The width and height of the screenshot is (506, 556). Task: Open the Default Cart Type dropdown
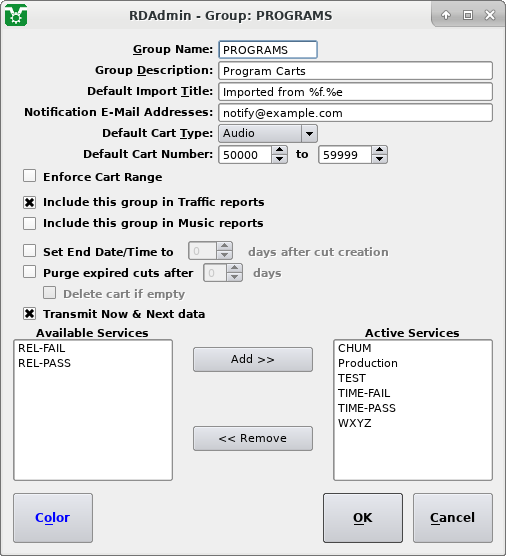268,133
